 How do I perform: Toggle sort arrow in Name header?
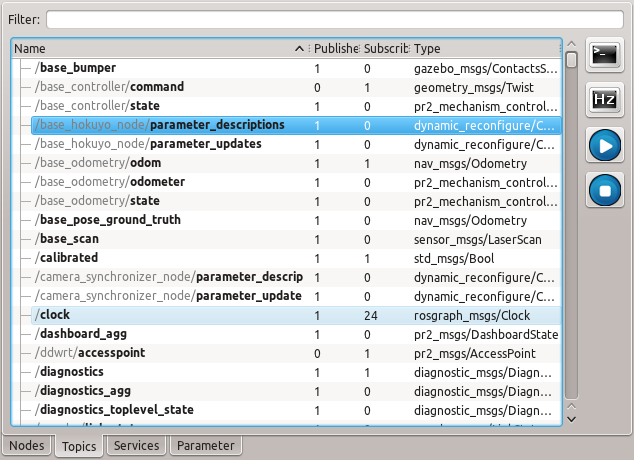[299, 49]
